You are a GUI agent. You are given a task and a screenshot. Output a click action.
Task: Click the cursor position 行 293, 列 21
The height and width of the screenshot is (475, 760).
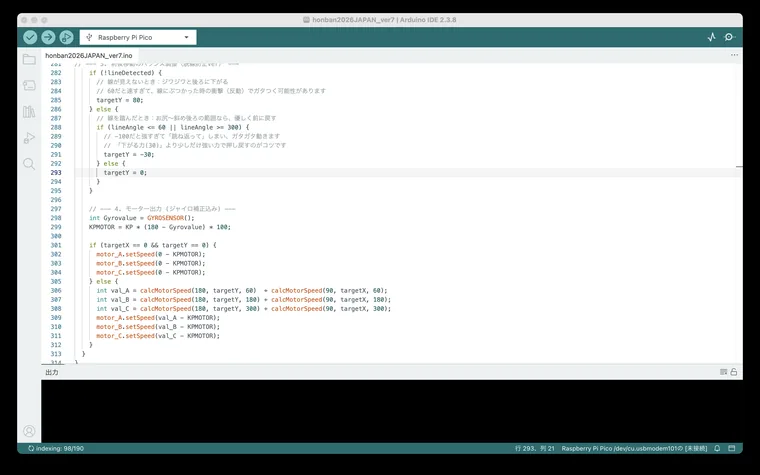tap(535, 449)
